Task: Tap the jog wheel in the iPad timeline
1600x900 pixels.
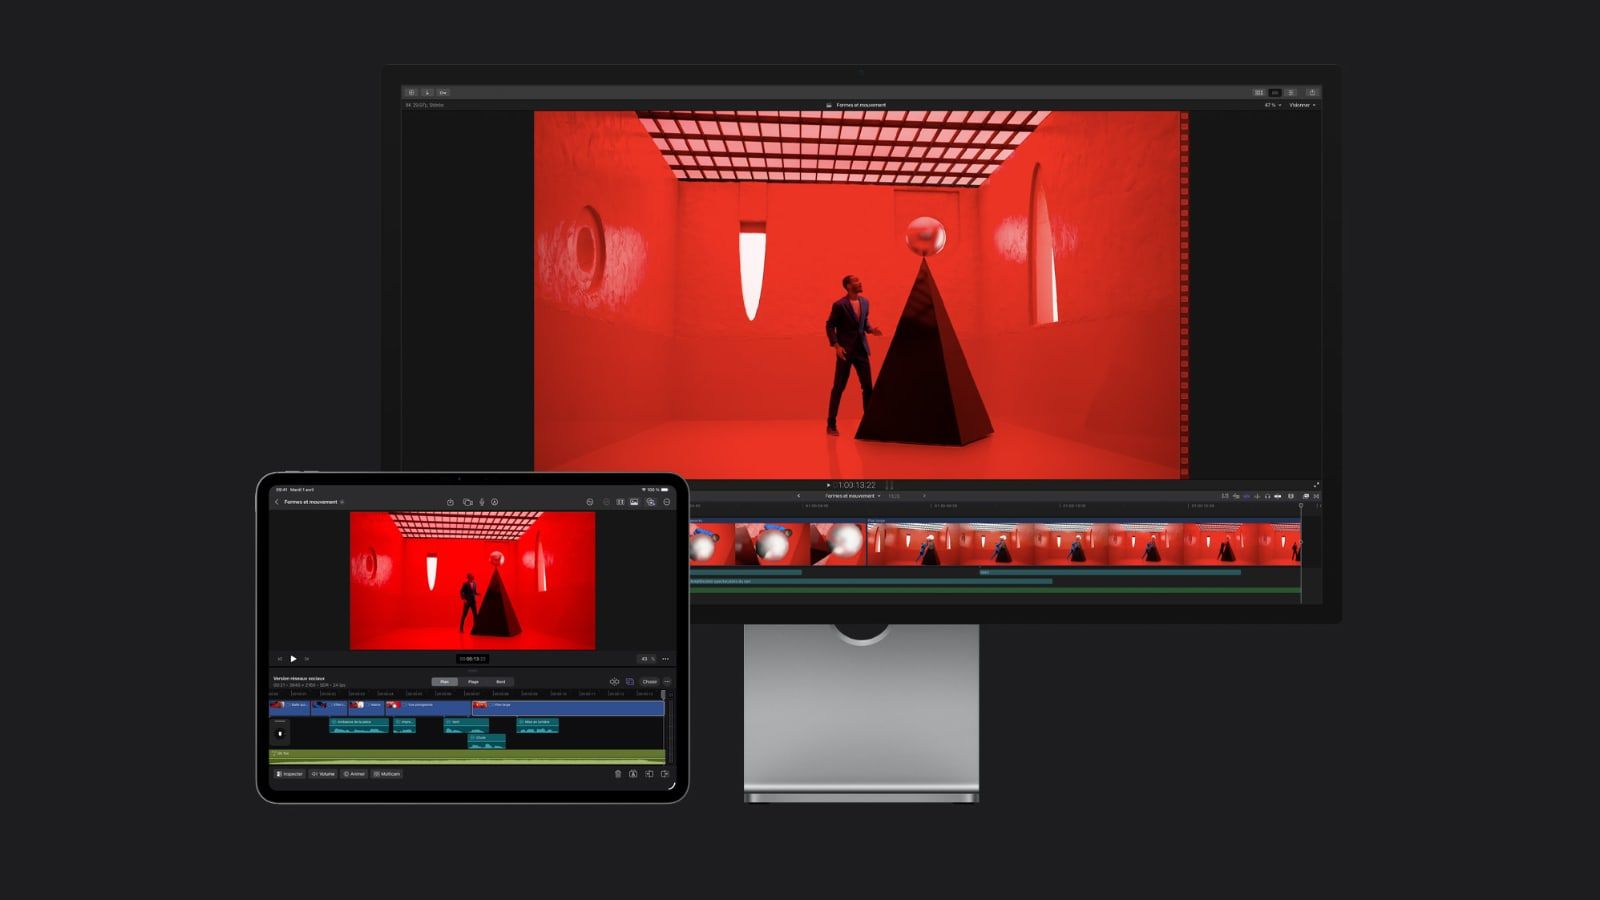Action: [279, 734]
